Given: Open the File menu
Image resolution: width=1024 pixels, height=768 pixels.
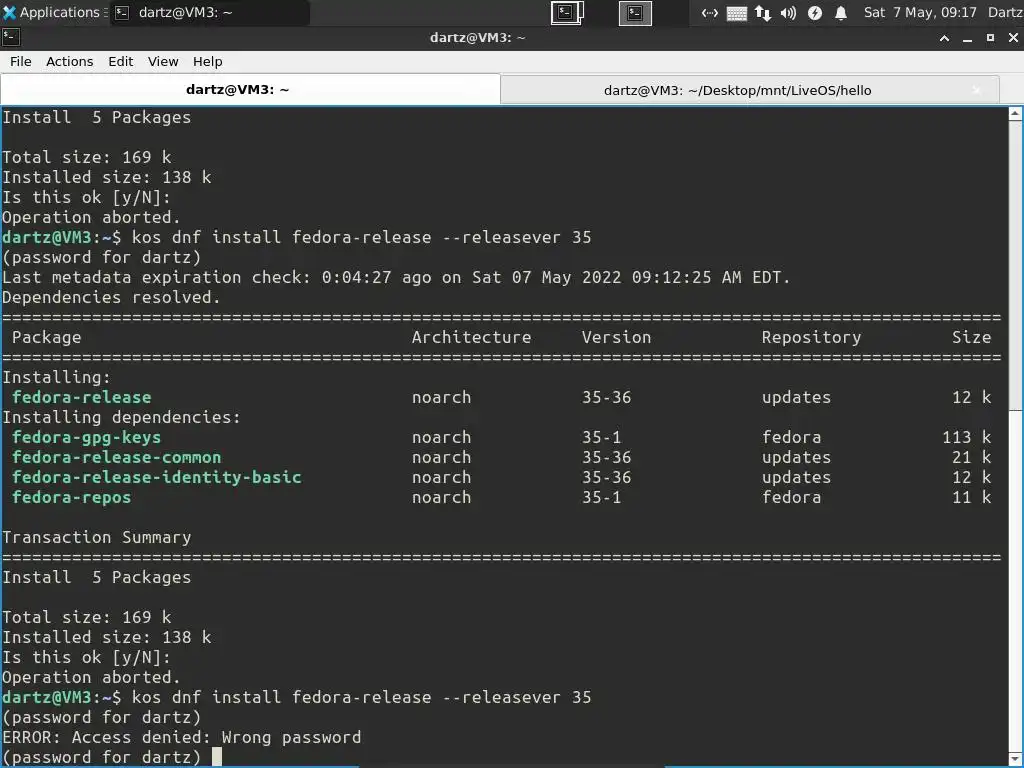Looking at the screenshot, I should point(21,61).
